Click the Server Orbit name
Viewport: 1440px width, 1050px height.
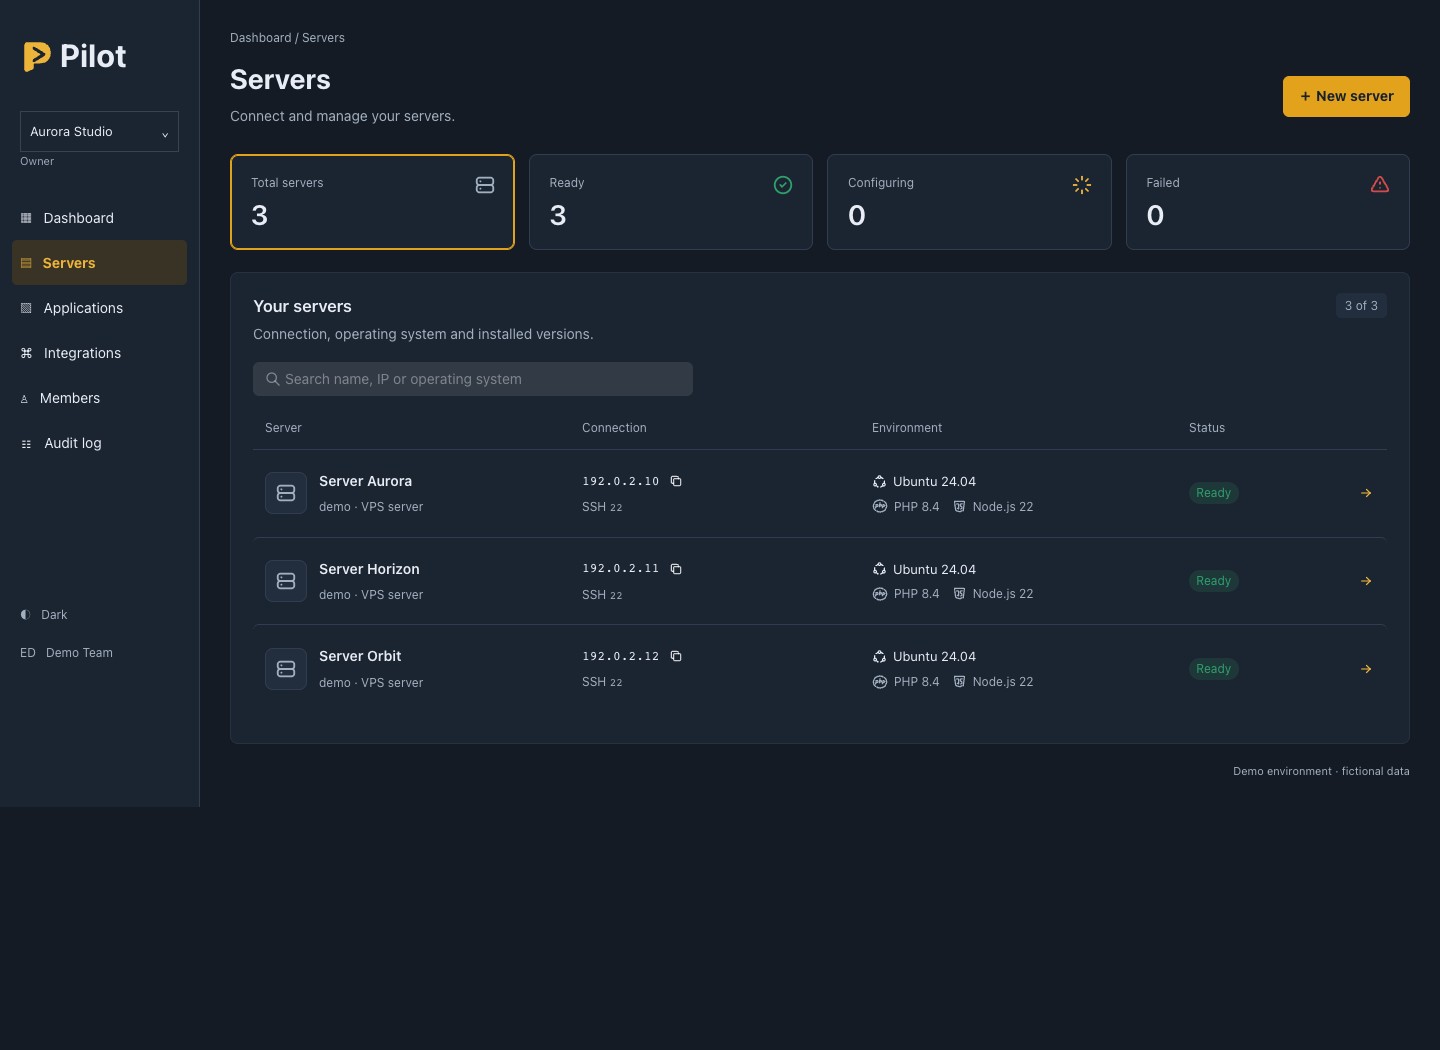click(360, 656)
